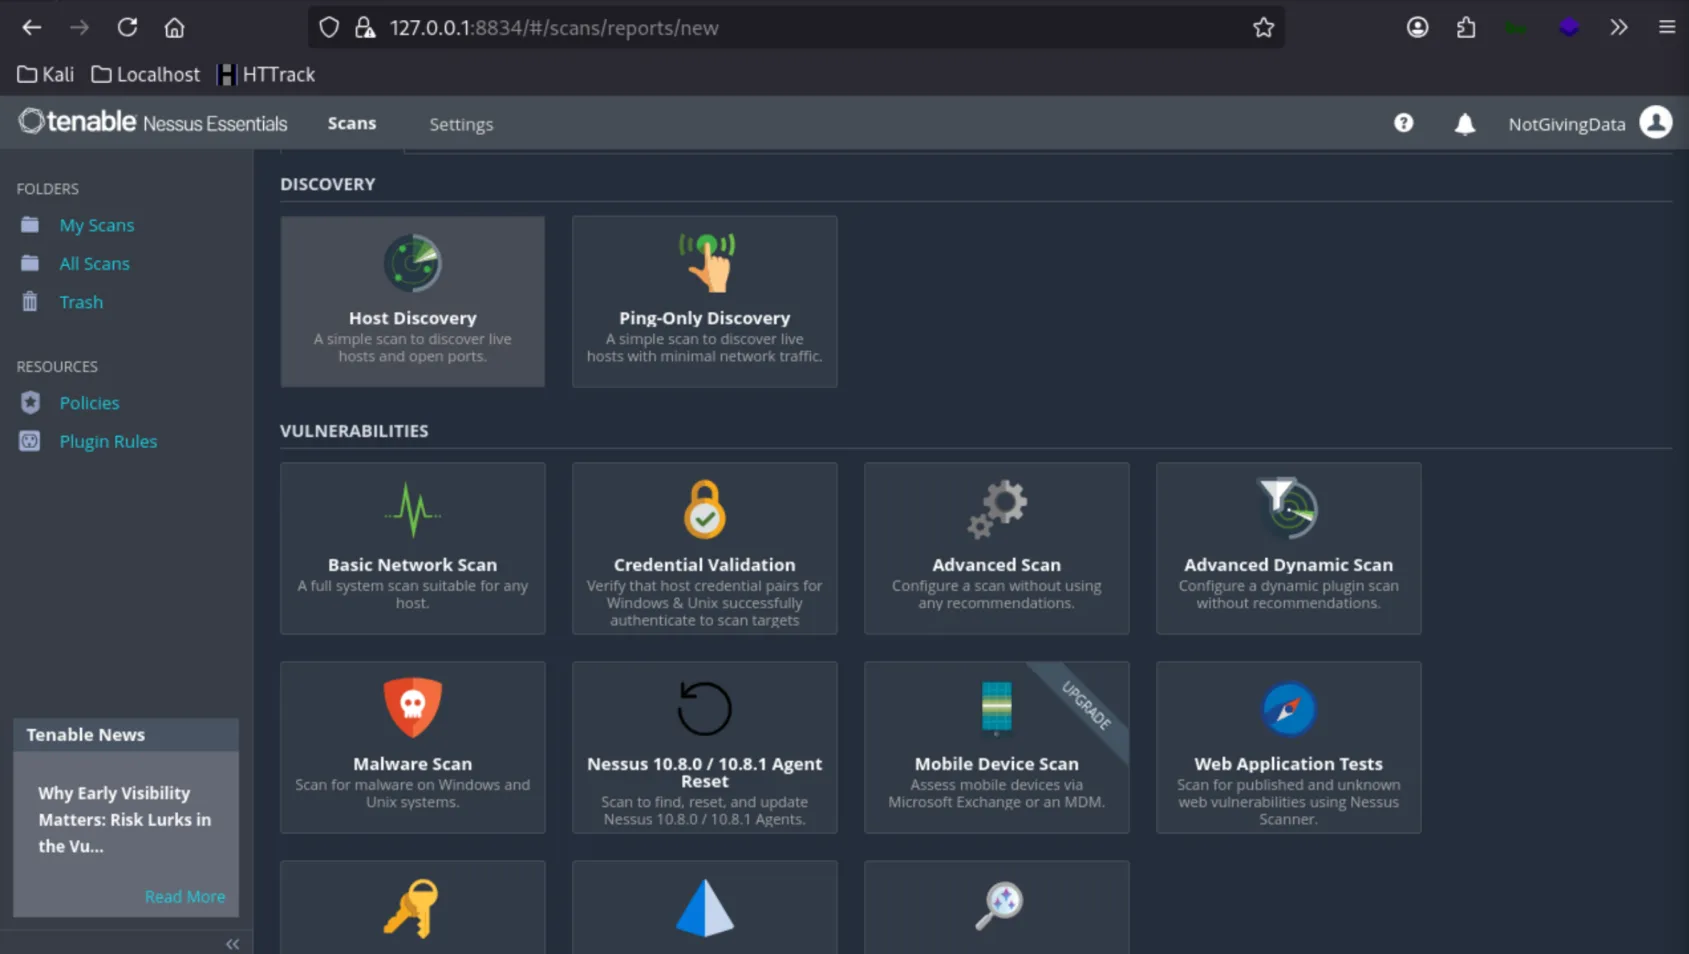Click the magnifying glass scan template

(x=997, y=907)
